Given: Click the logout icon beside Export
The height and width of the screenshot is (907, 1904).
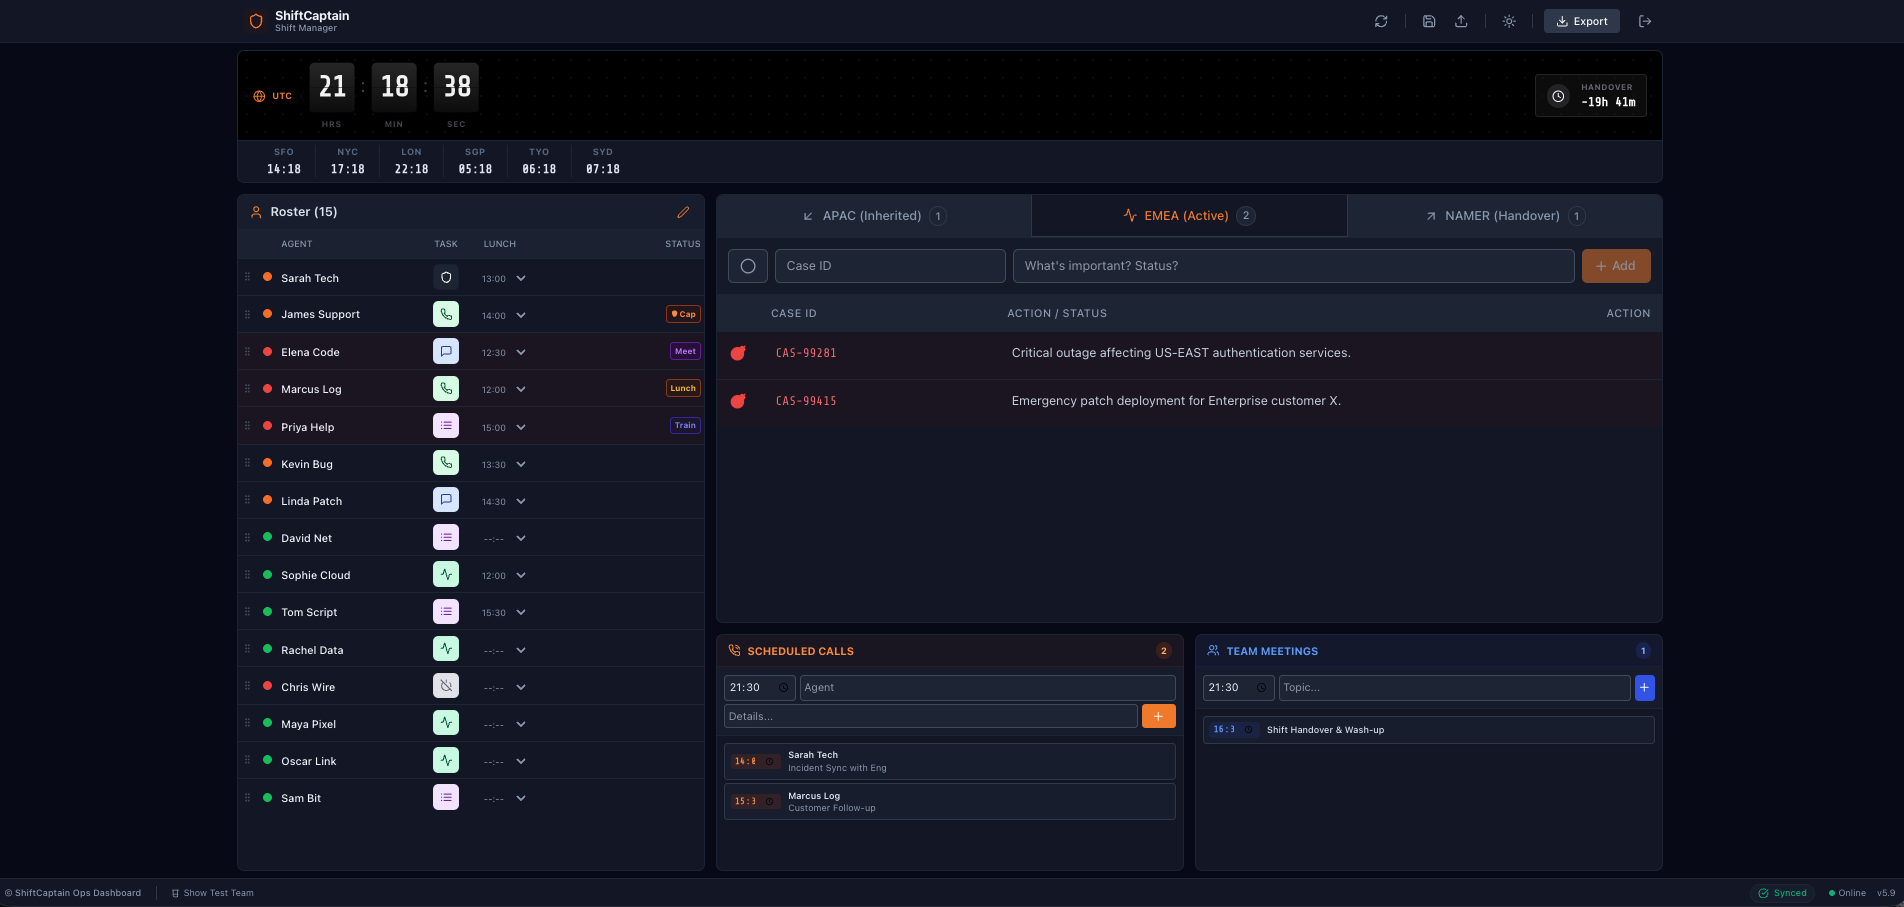Looking at the screenshot, I should click(x=1645, y=21).
